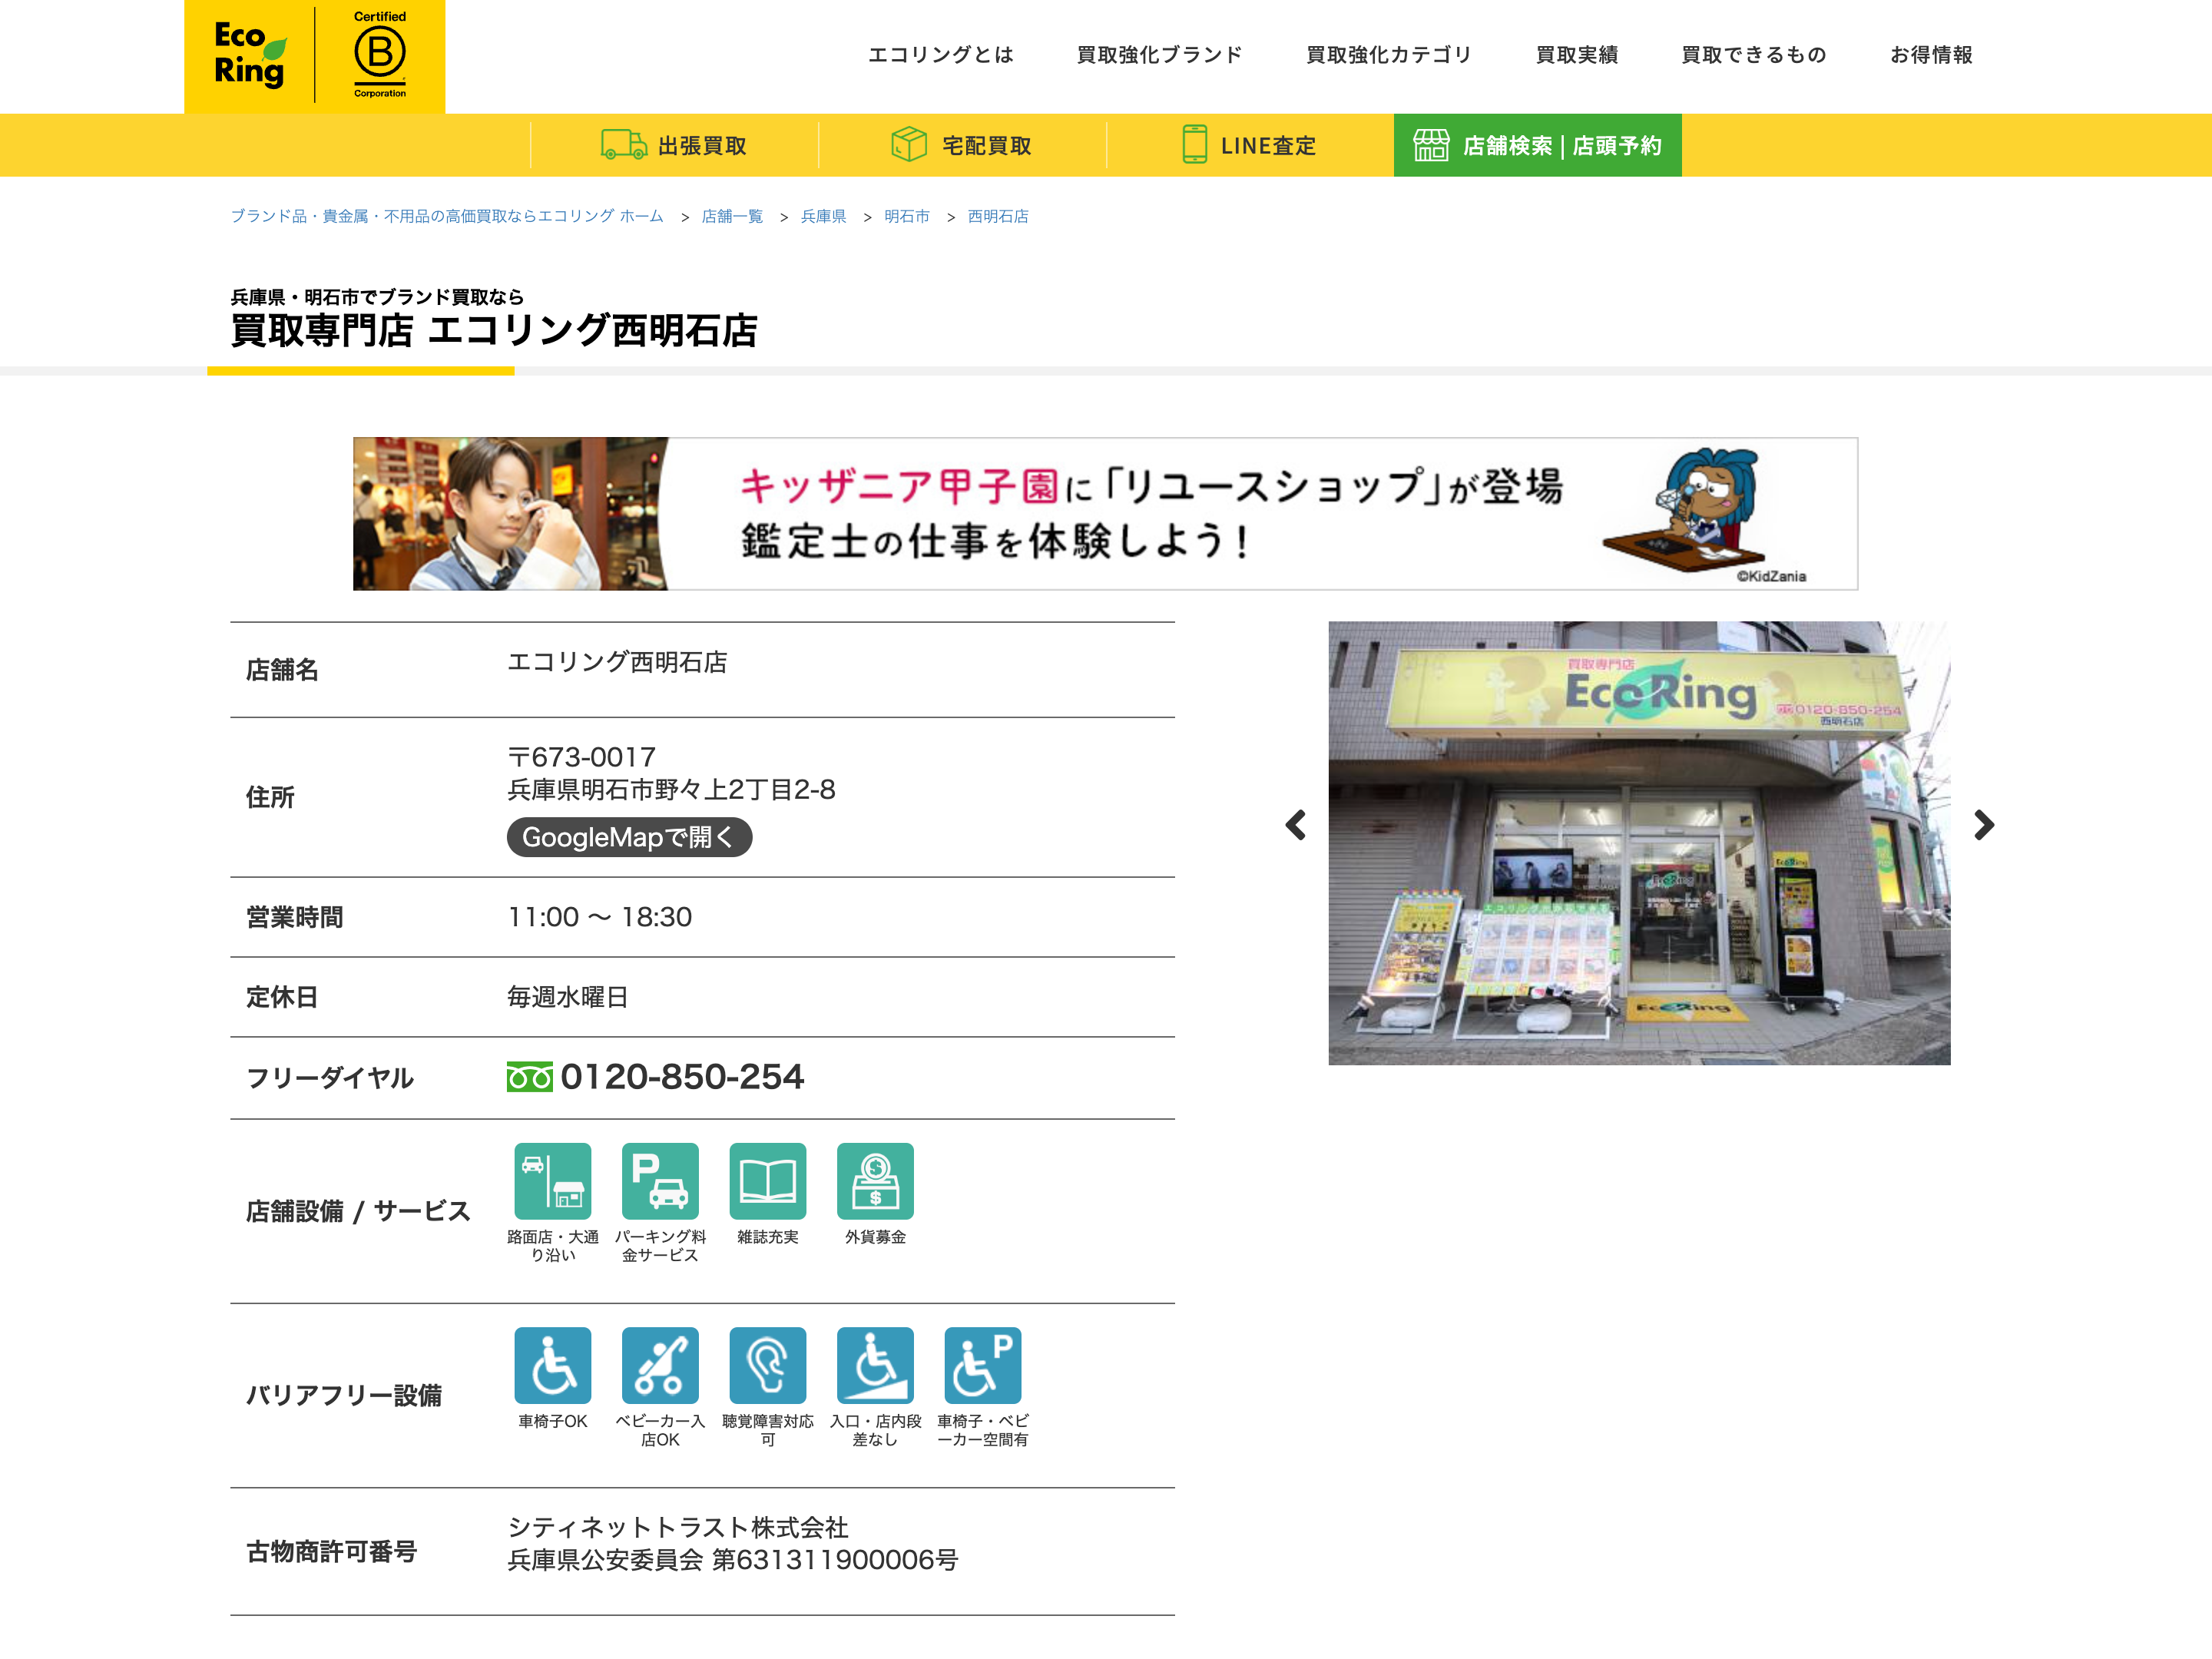
Task: Select the LINE査定 tab
Action: coord(1250,145)
